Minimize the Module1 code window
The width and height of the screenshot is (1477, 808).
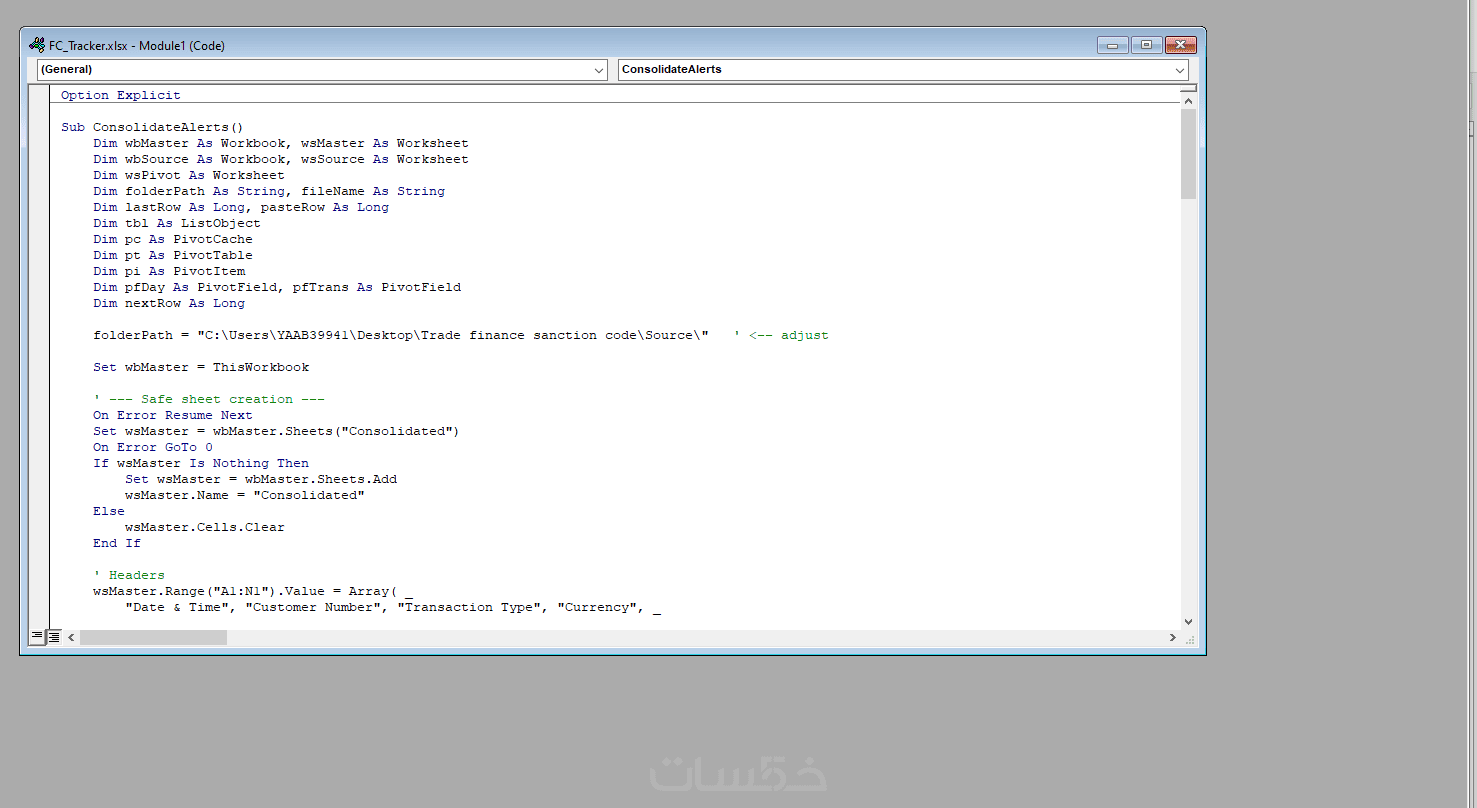[x=1113, y=45]
